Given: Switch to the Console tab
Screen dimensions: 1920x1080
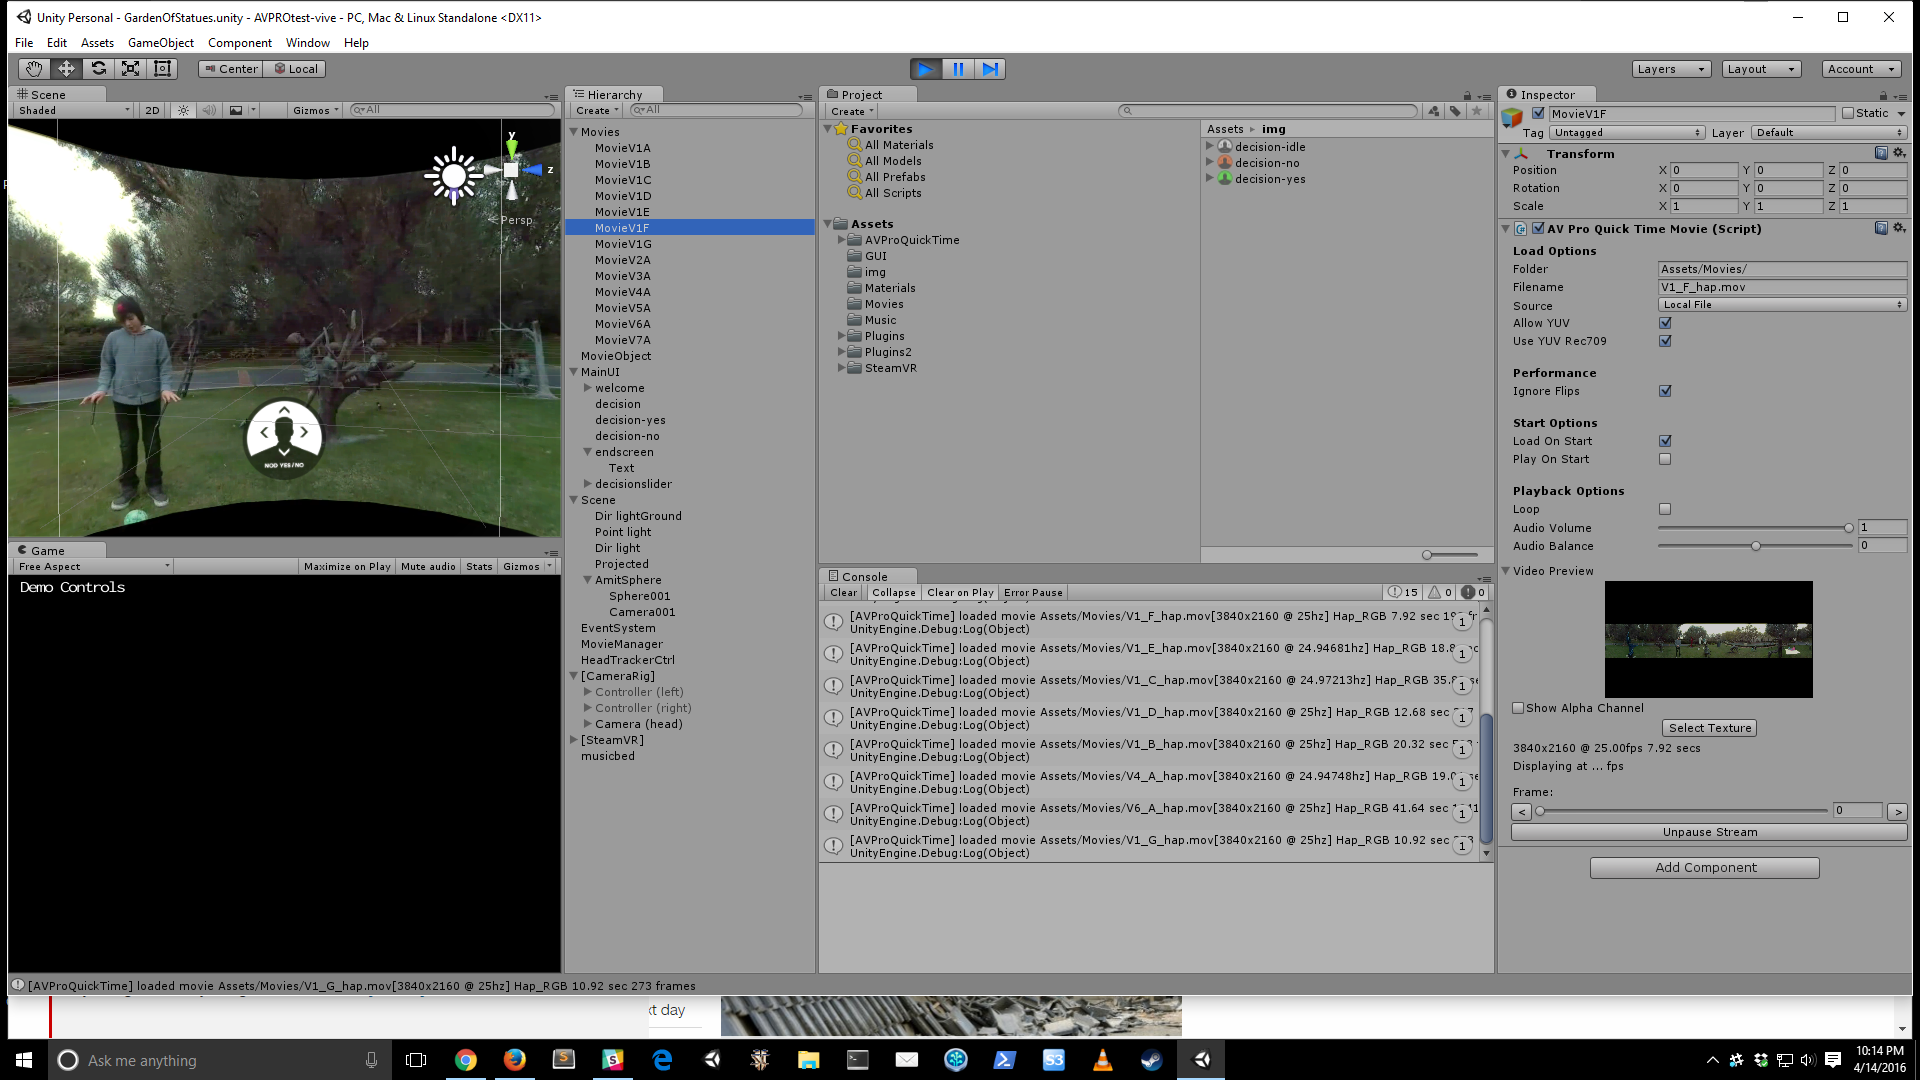Looking at the screenshot, I should click(x=864, y=577).
